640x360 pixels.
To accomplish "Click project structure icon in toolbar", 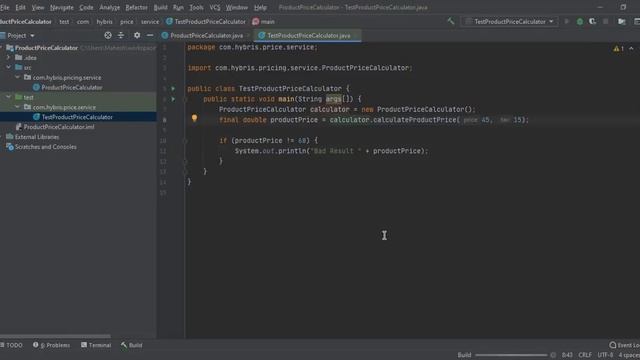I will (x=622, y=21).
